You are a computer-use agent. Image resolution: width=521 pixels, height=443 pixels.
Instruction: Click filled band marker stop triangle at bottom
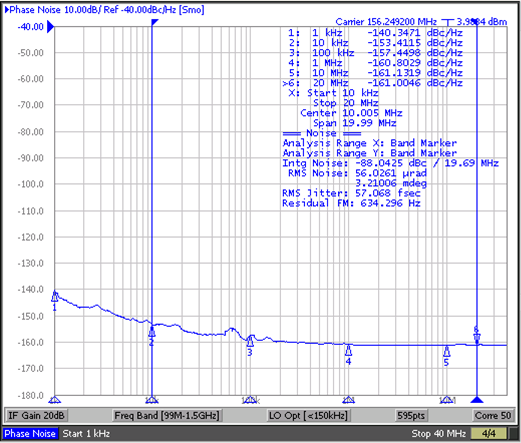(477, 399)
